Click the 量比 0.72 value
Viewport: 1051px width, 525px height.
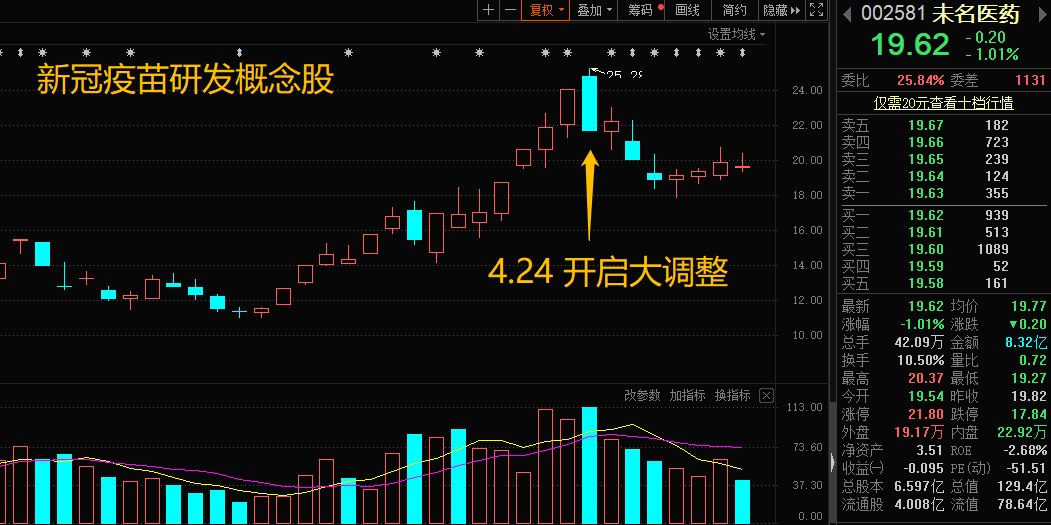[1032, 361]
